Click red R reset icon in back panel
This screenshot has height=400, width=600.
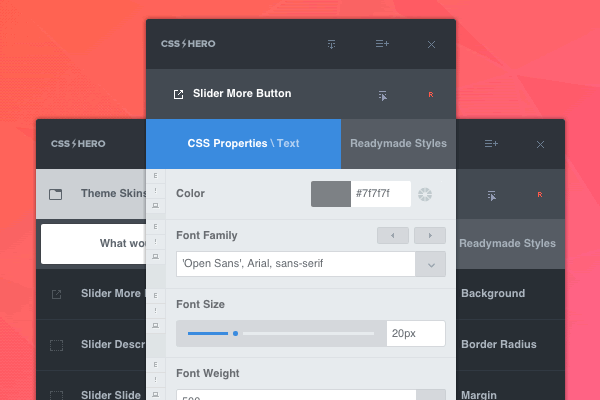tap(540, 194)
